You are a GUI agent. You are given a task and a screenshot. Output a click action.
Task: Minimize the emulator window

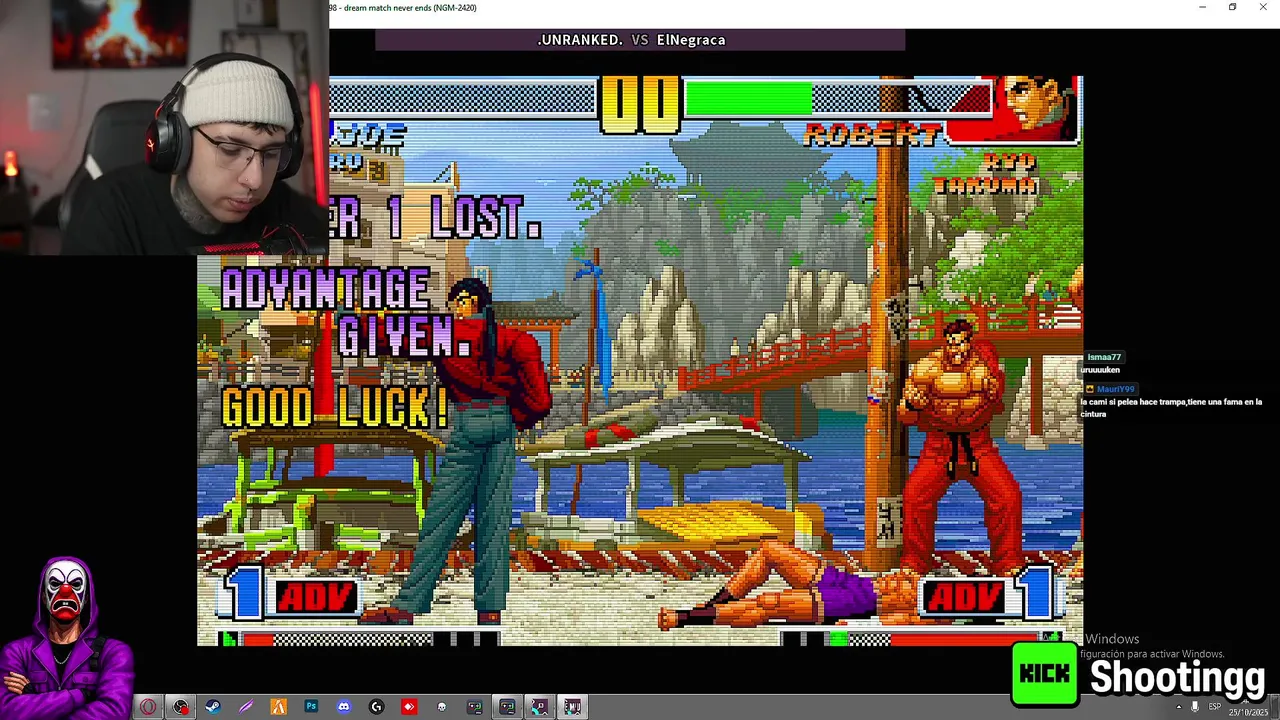pos(1202,7)
